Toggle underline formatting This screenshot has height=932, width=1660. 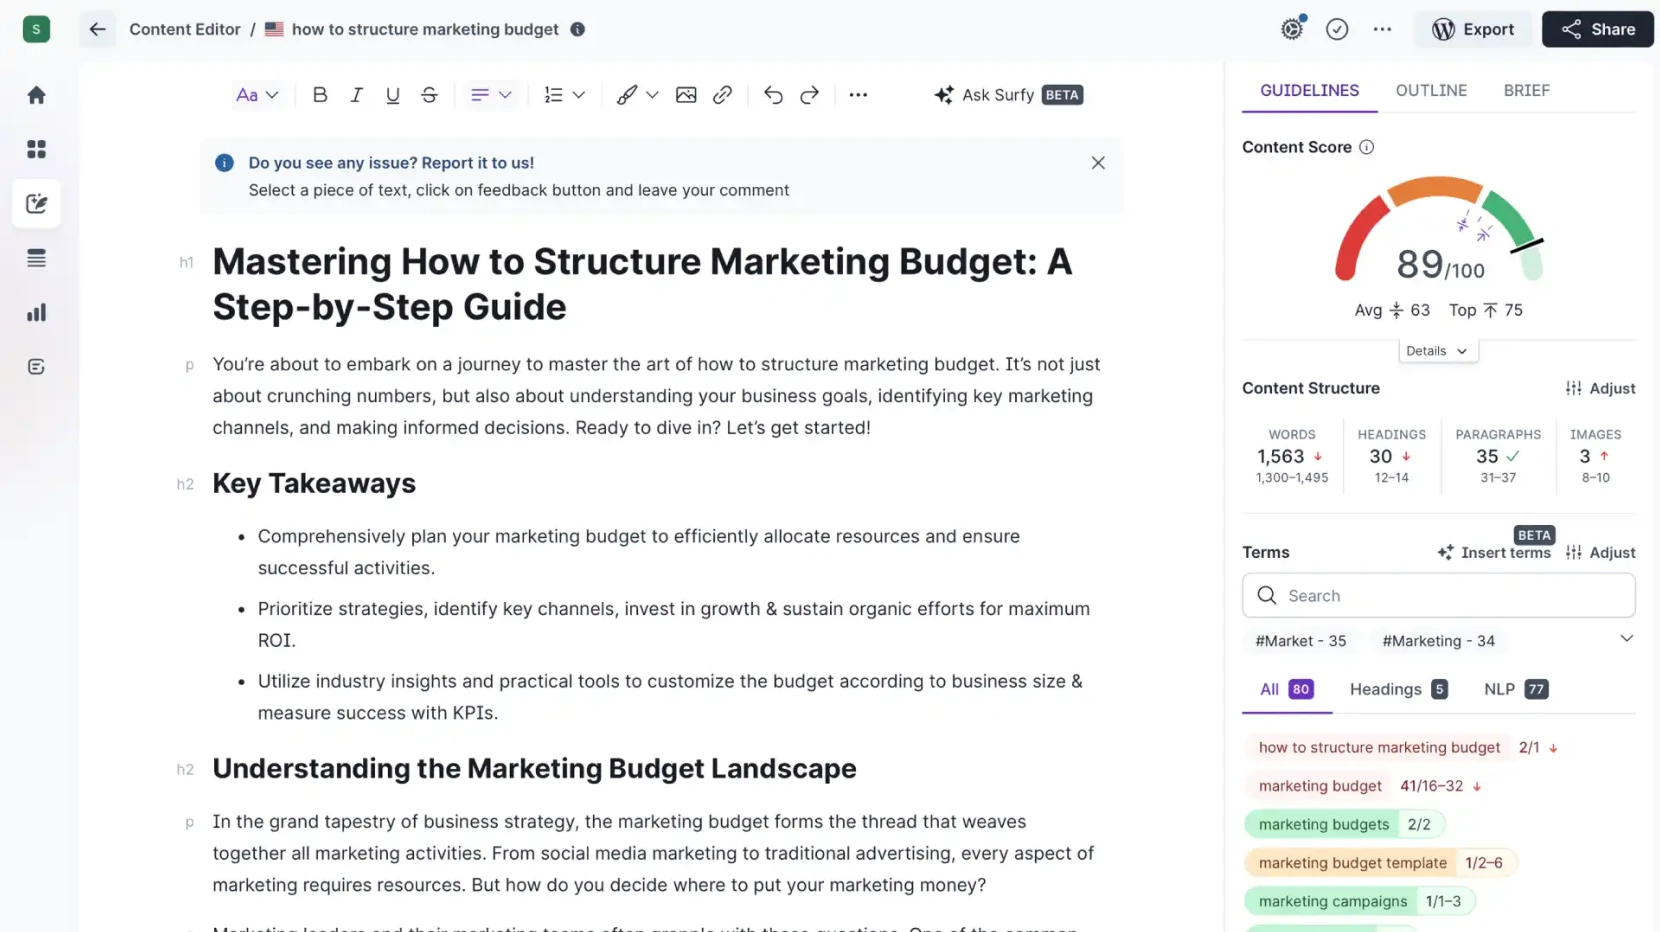tap(392, 94)
